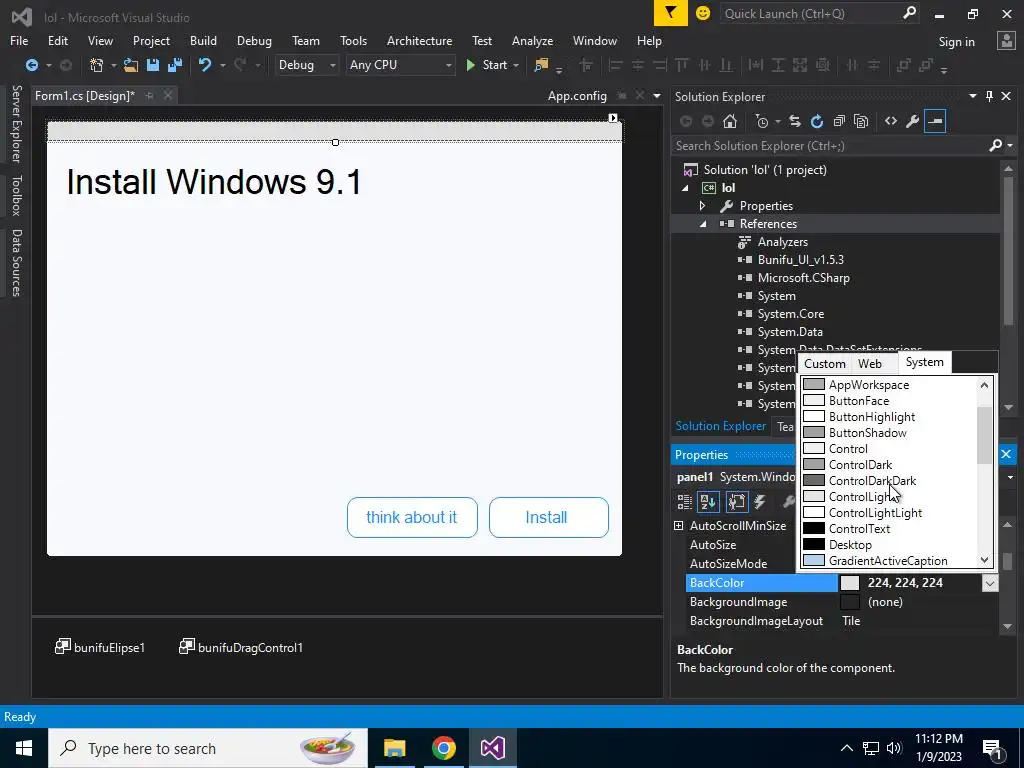1024x768 pixels.
Task: Switch to the App.config tab
Action: click(x=577, y=95)
